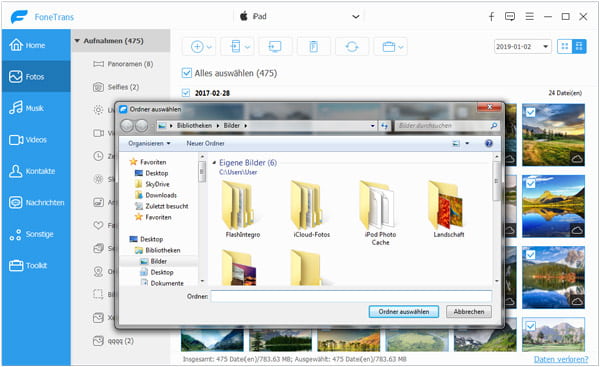Click the back arrow in folder dialog
This screenshot has width=600, height=367.
coord(127,126)
